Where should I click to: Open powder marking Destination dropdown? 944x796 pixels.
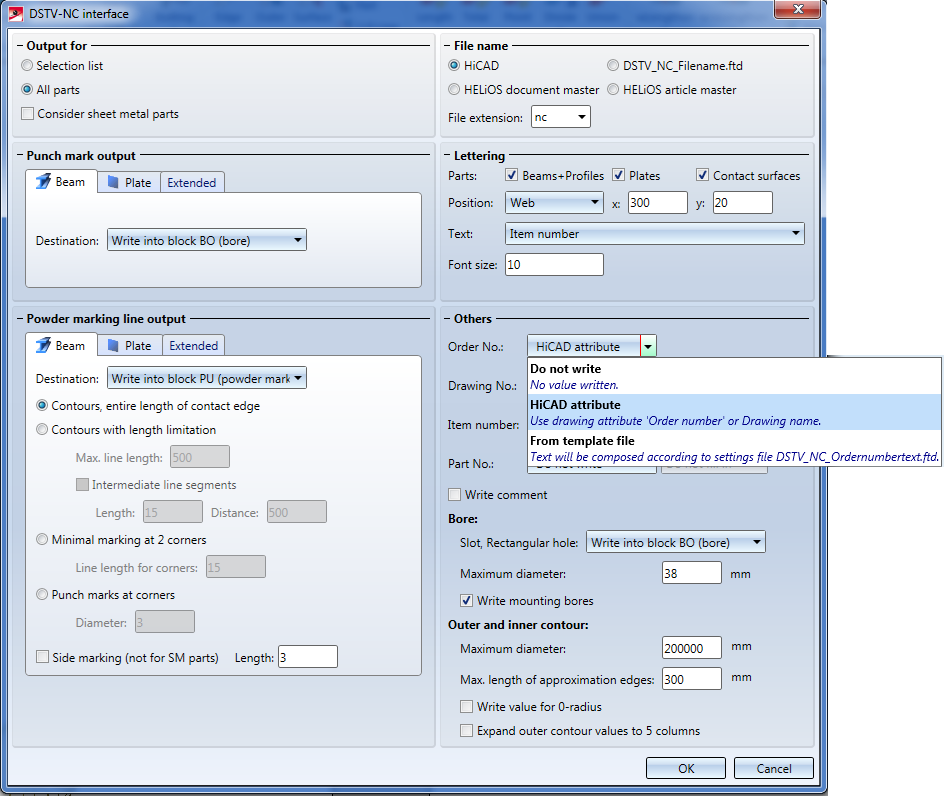[206, 378]
